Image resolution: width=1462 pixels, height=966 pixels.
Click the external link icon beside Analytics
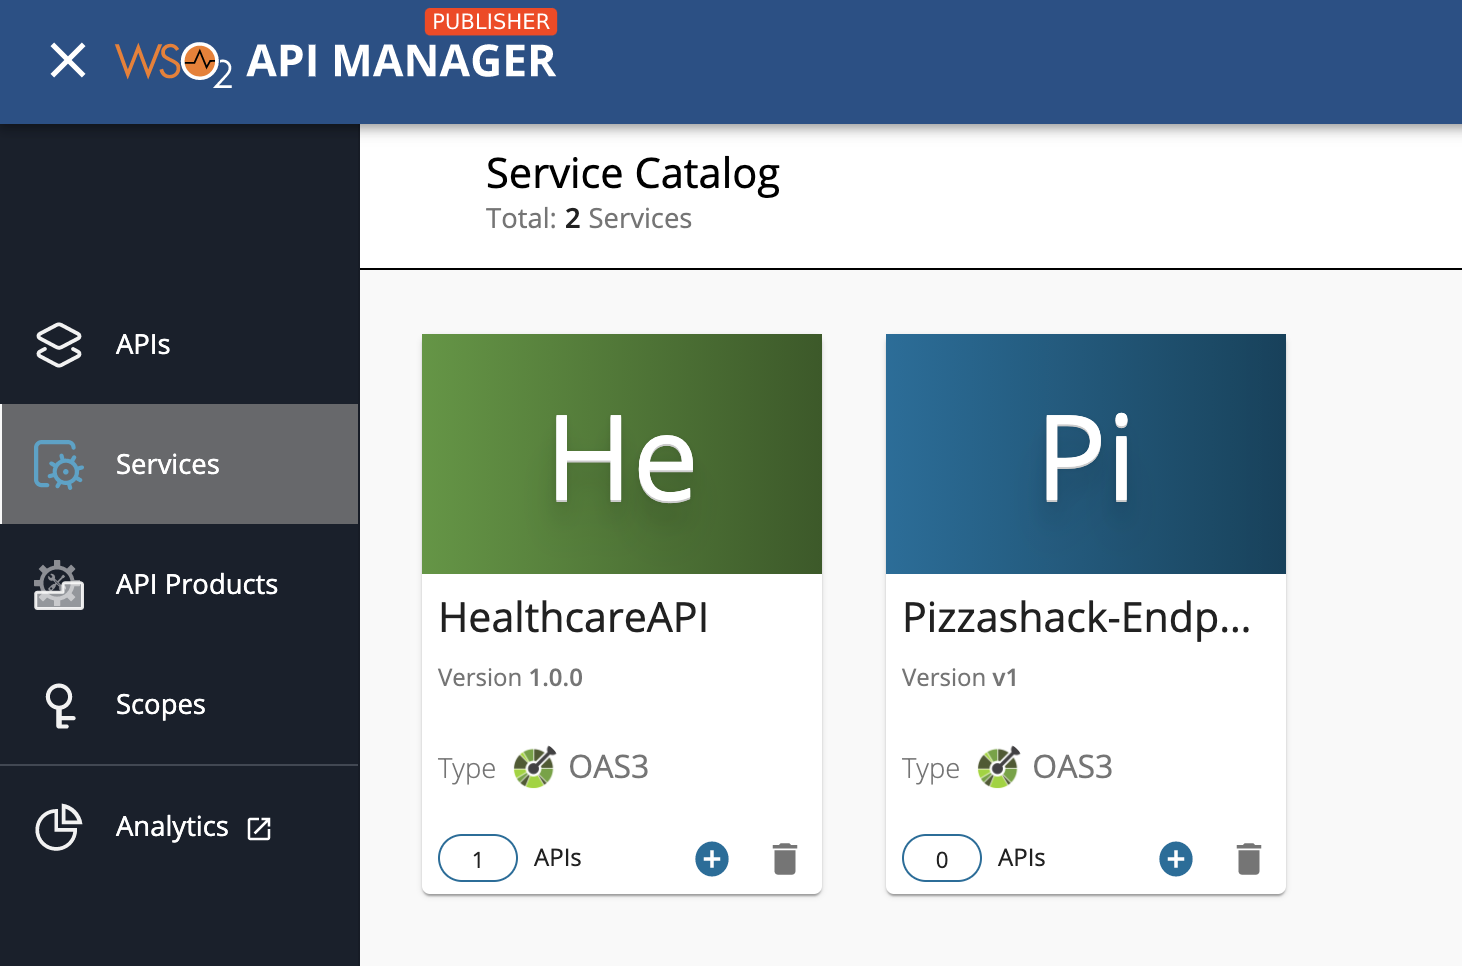(x=259, y=828)
